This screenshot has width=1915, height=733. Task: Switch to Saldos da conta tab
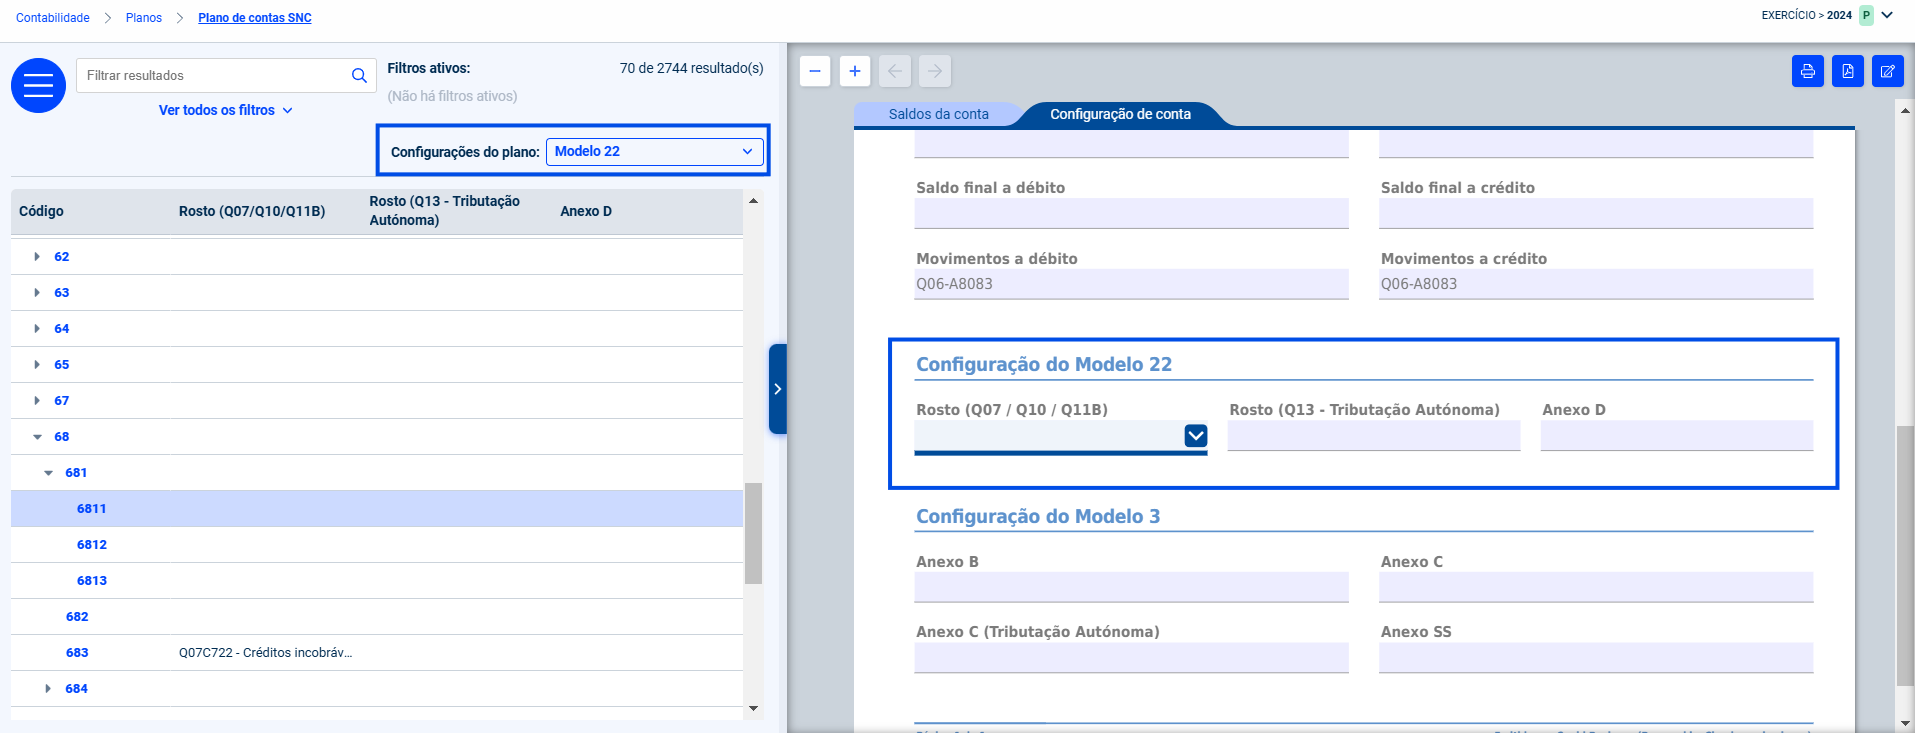pyautogui.click(x=938, y=114)
